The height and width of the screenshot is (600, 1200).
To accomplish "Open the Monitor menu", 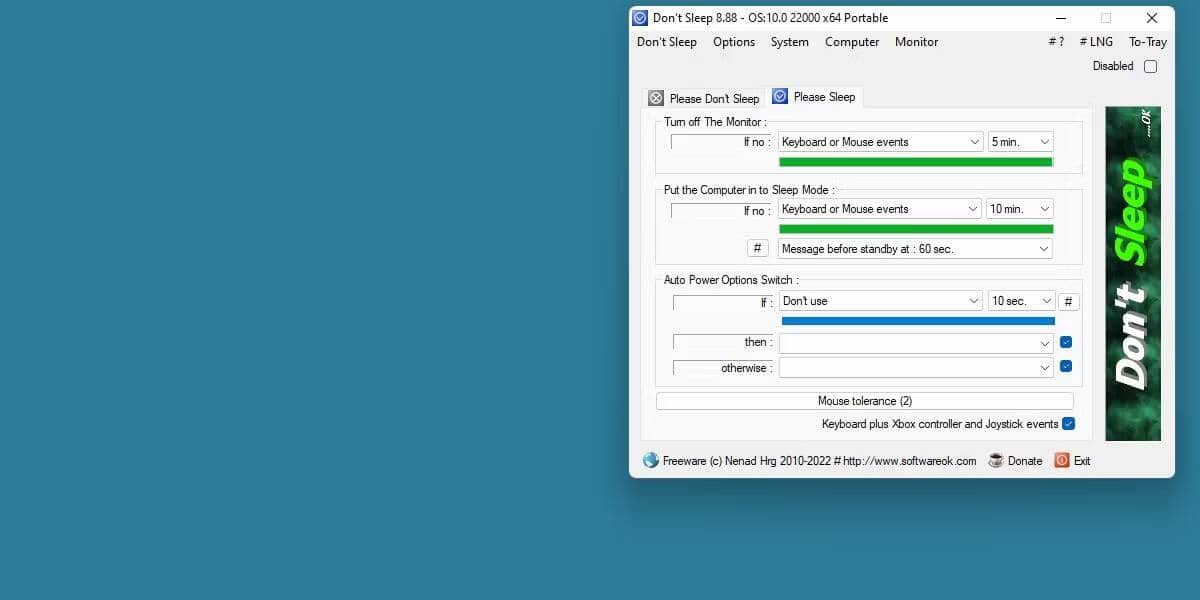I will (916, 42).
